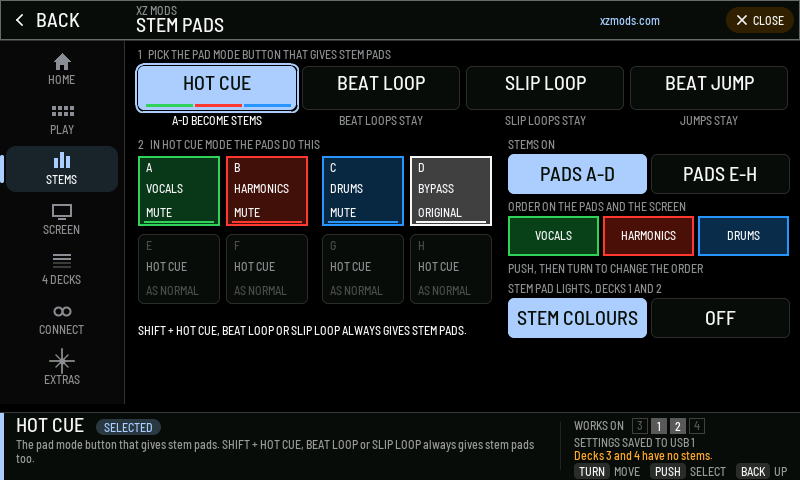Click the PUSH hint key
The width and height of the screenshot is (800, 480).
(x=667, y=472)
